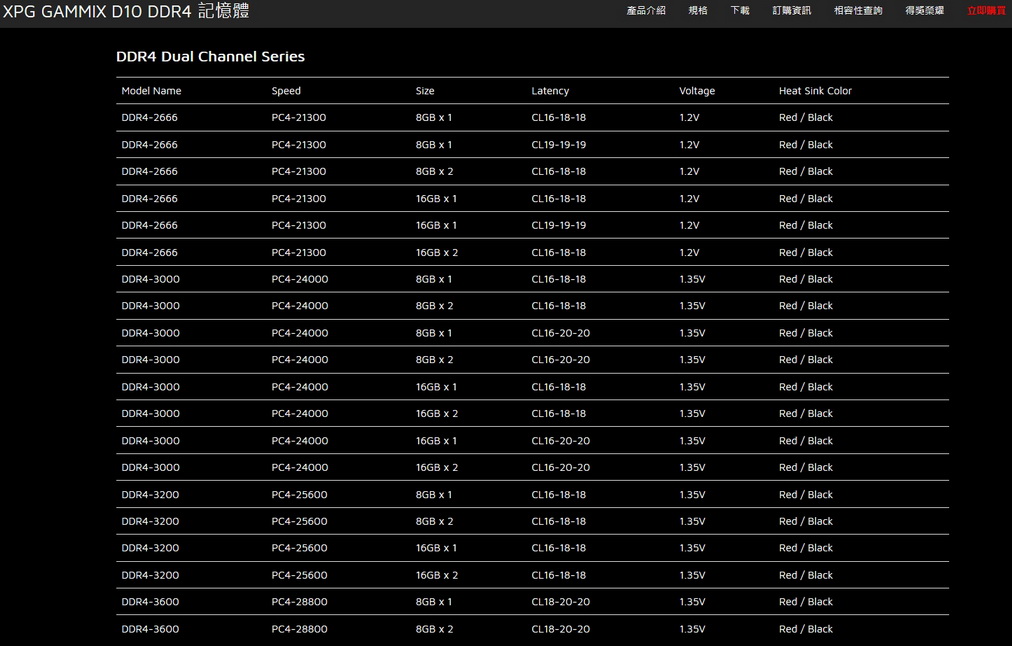The height and width of the screenshot is (646, 1012).
Task: Select CL18-20-20 in the DDR4-3600 8GB x 2 row
Action: point(561,629)
